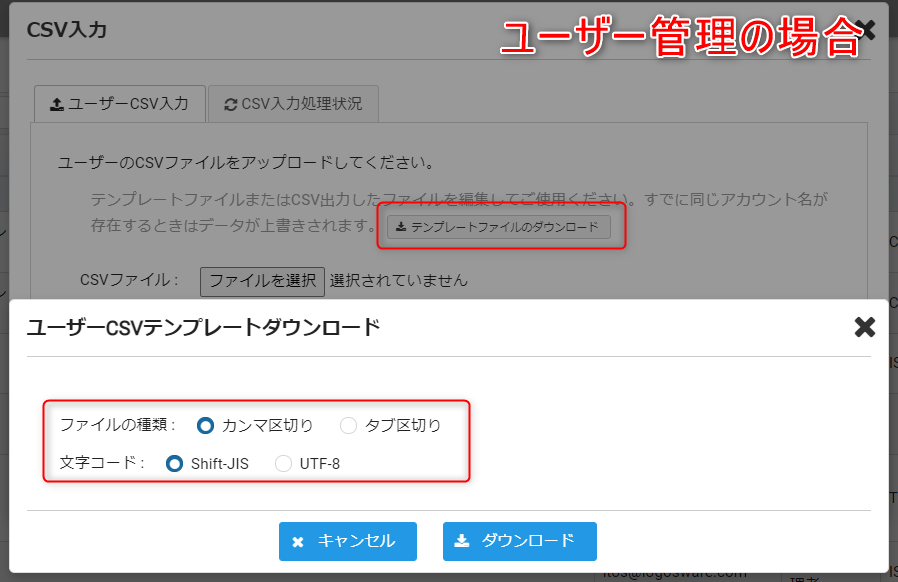Click the ファイルを選択 file chooser button
This screenshot has width=898, height=582.
tap(262, 281)
